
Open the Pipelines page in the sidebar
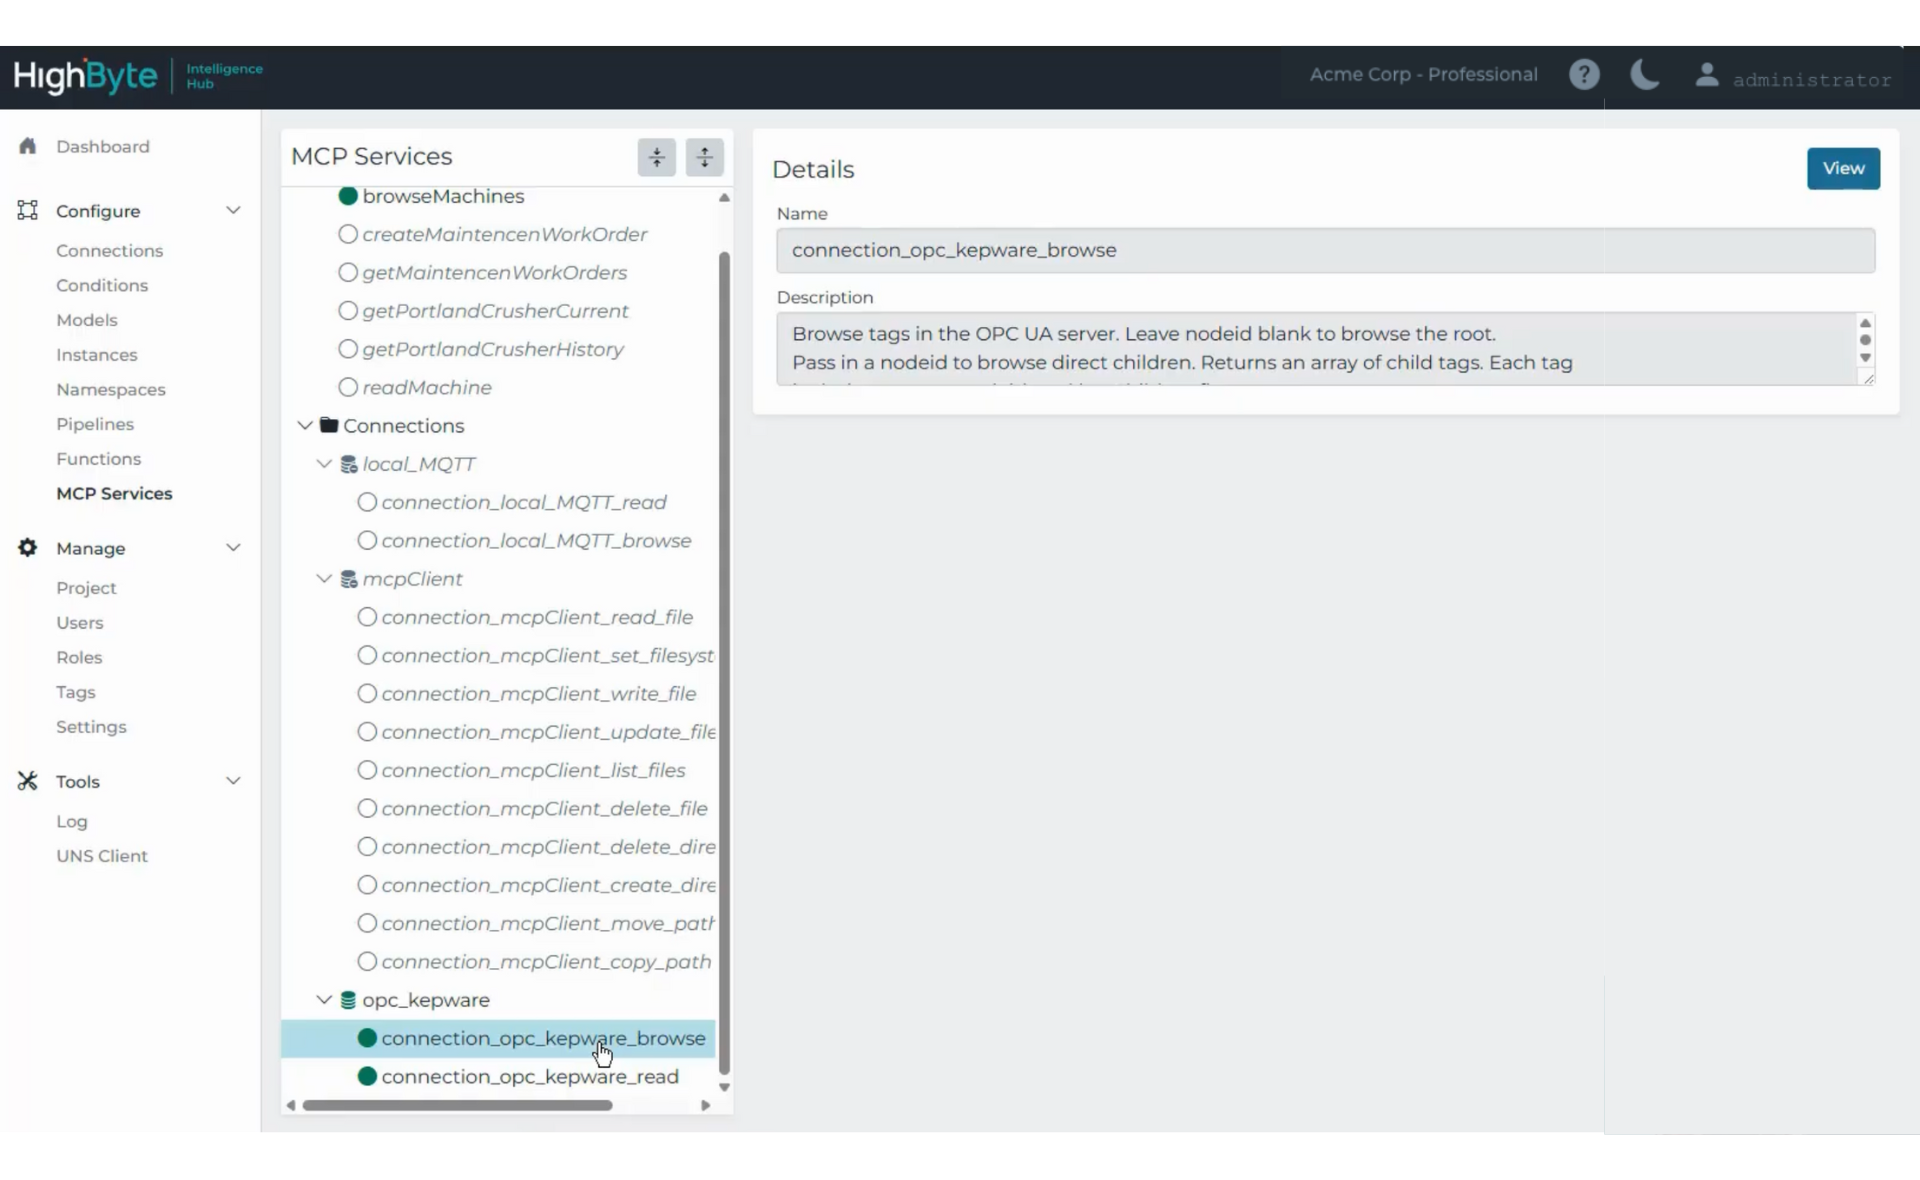click(95, 424)
